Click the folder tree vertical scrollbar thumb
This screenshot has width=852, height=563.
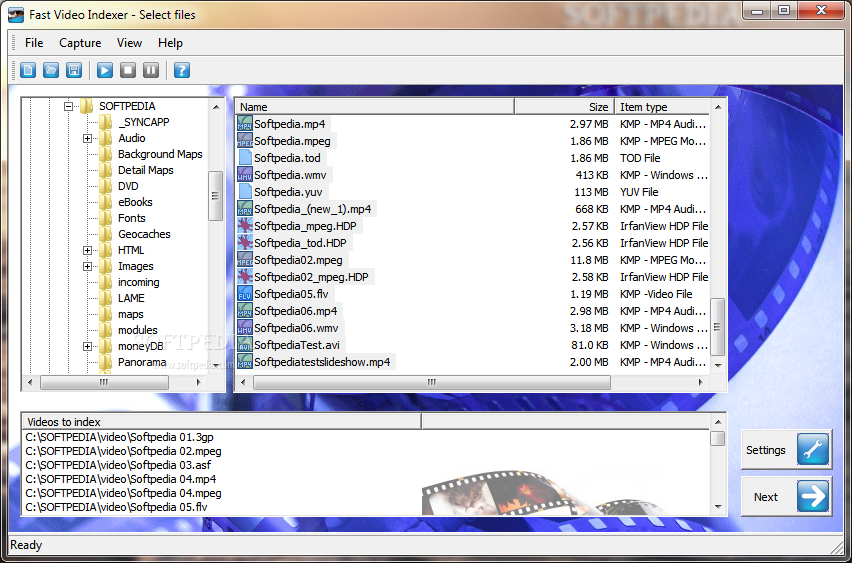click(215, 196)
